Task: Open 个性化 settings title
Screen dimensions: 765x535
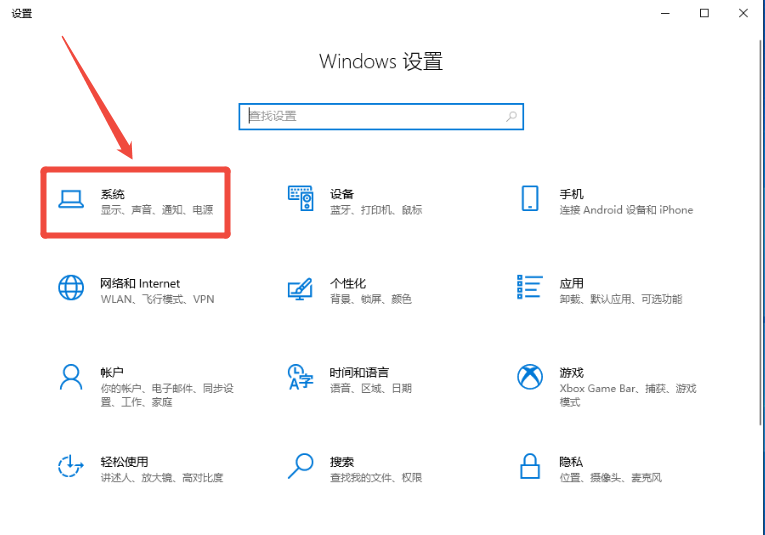Action: coord(348,283)
